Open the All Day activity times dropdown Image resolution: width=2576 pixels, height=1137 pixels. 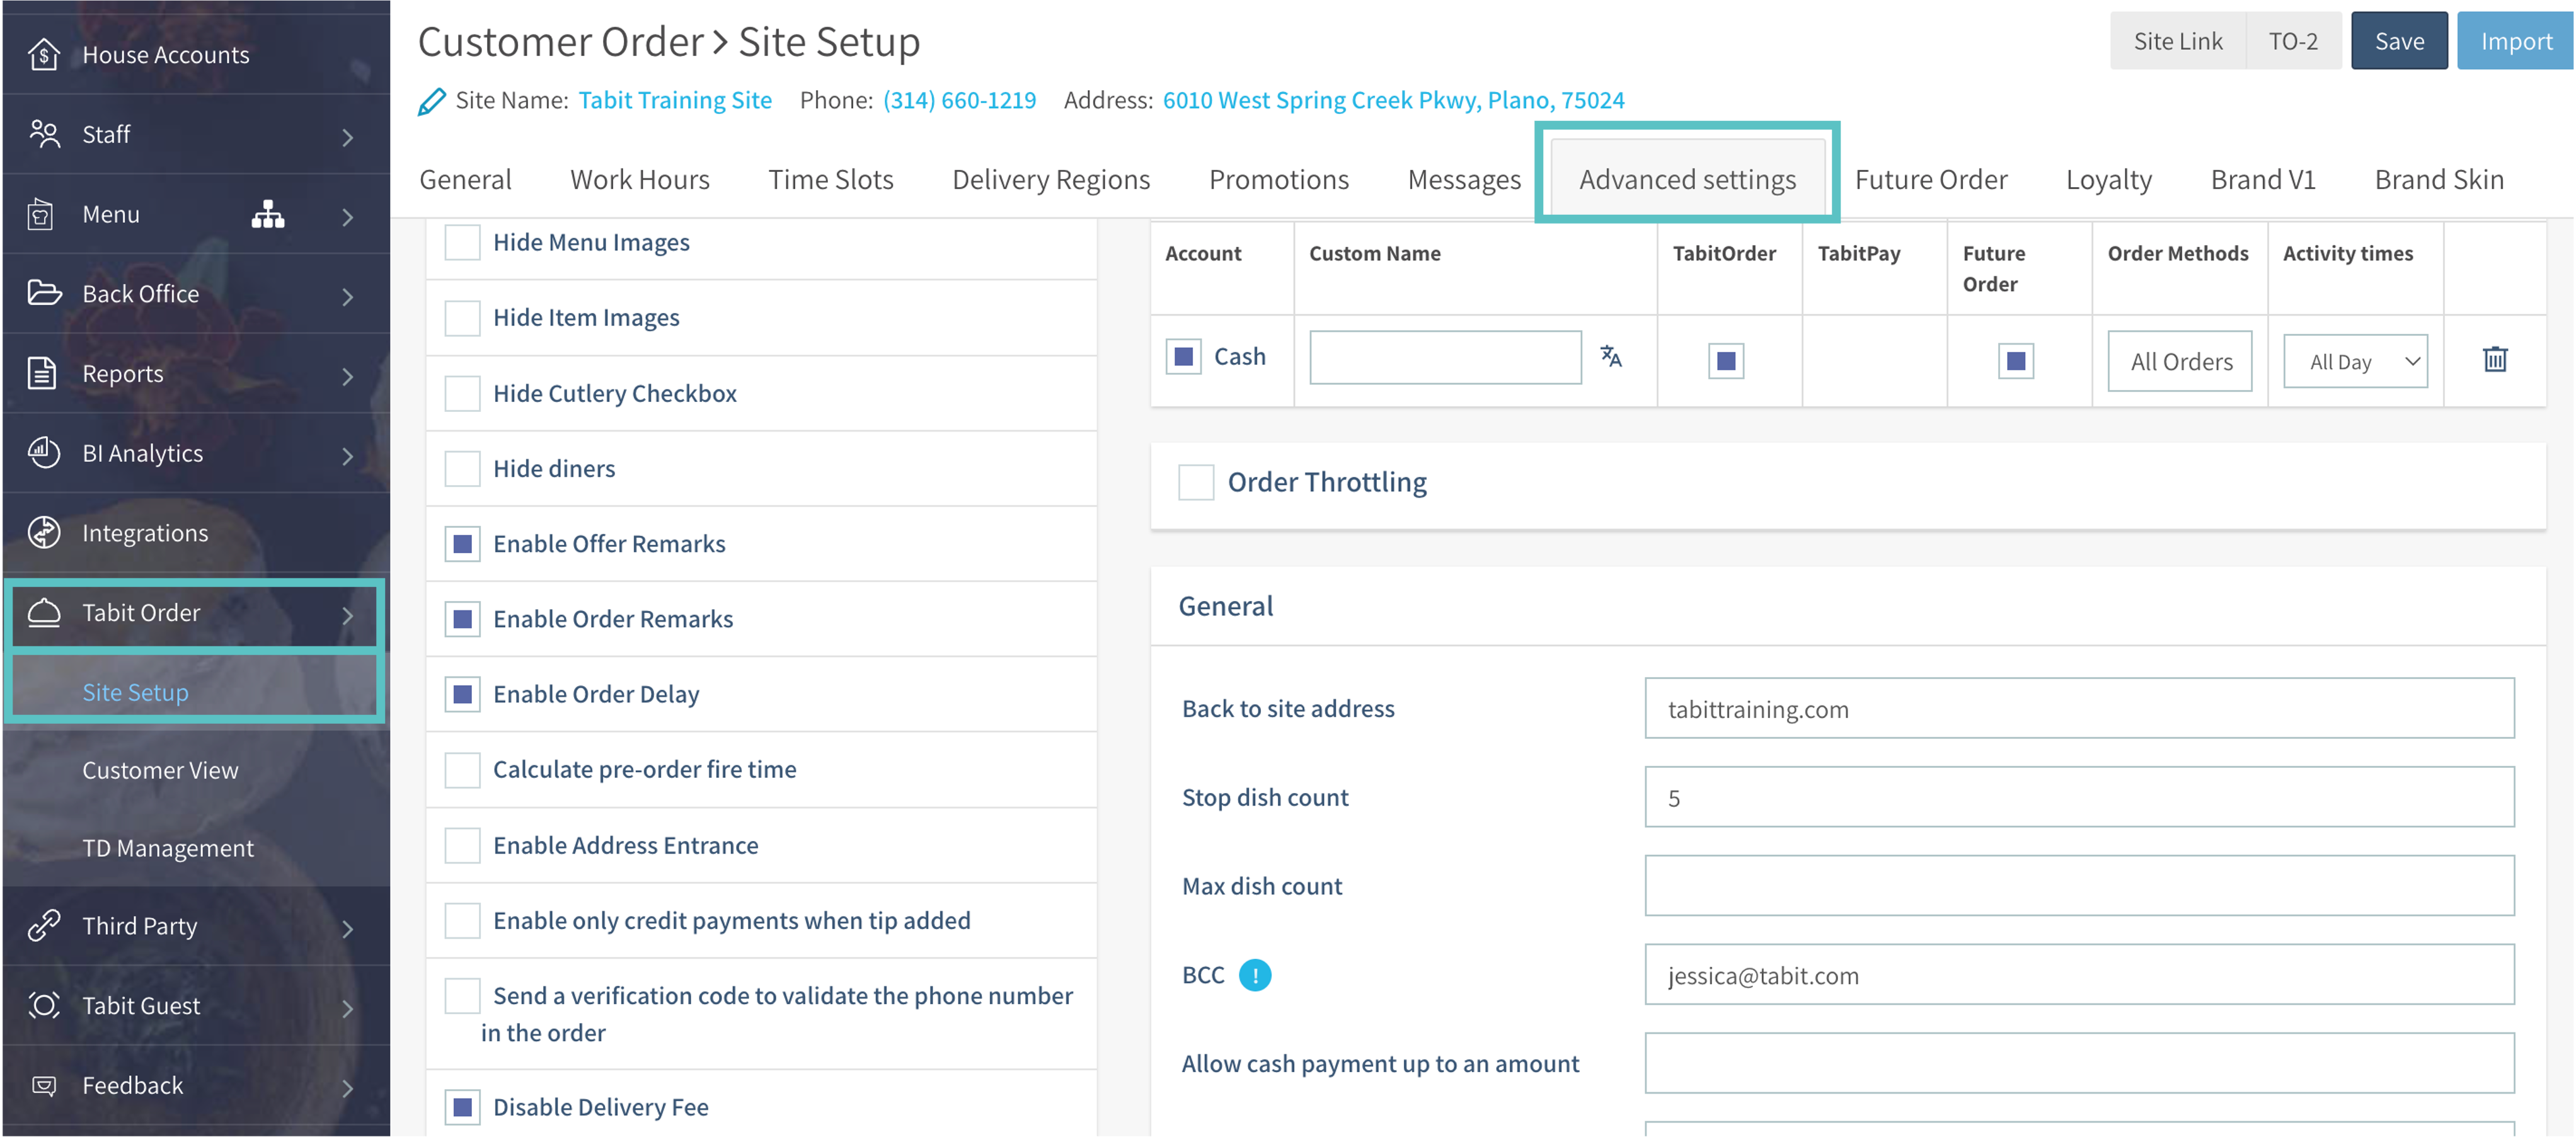click(x=2355, y=362)
